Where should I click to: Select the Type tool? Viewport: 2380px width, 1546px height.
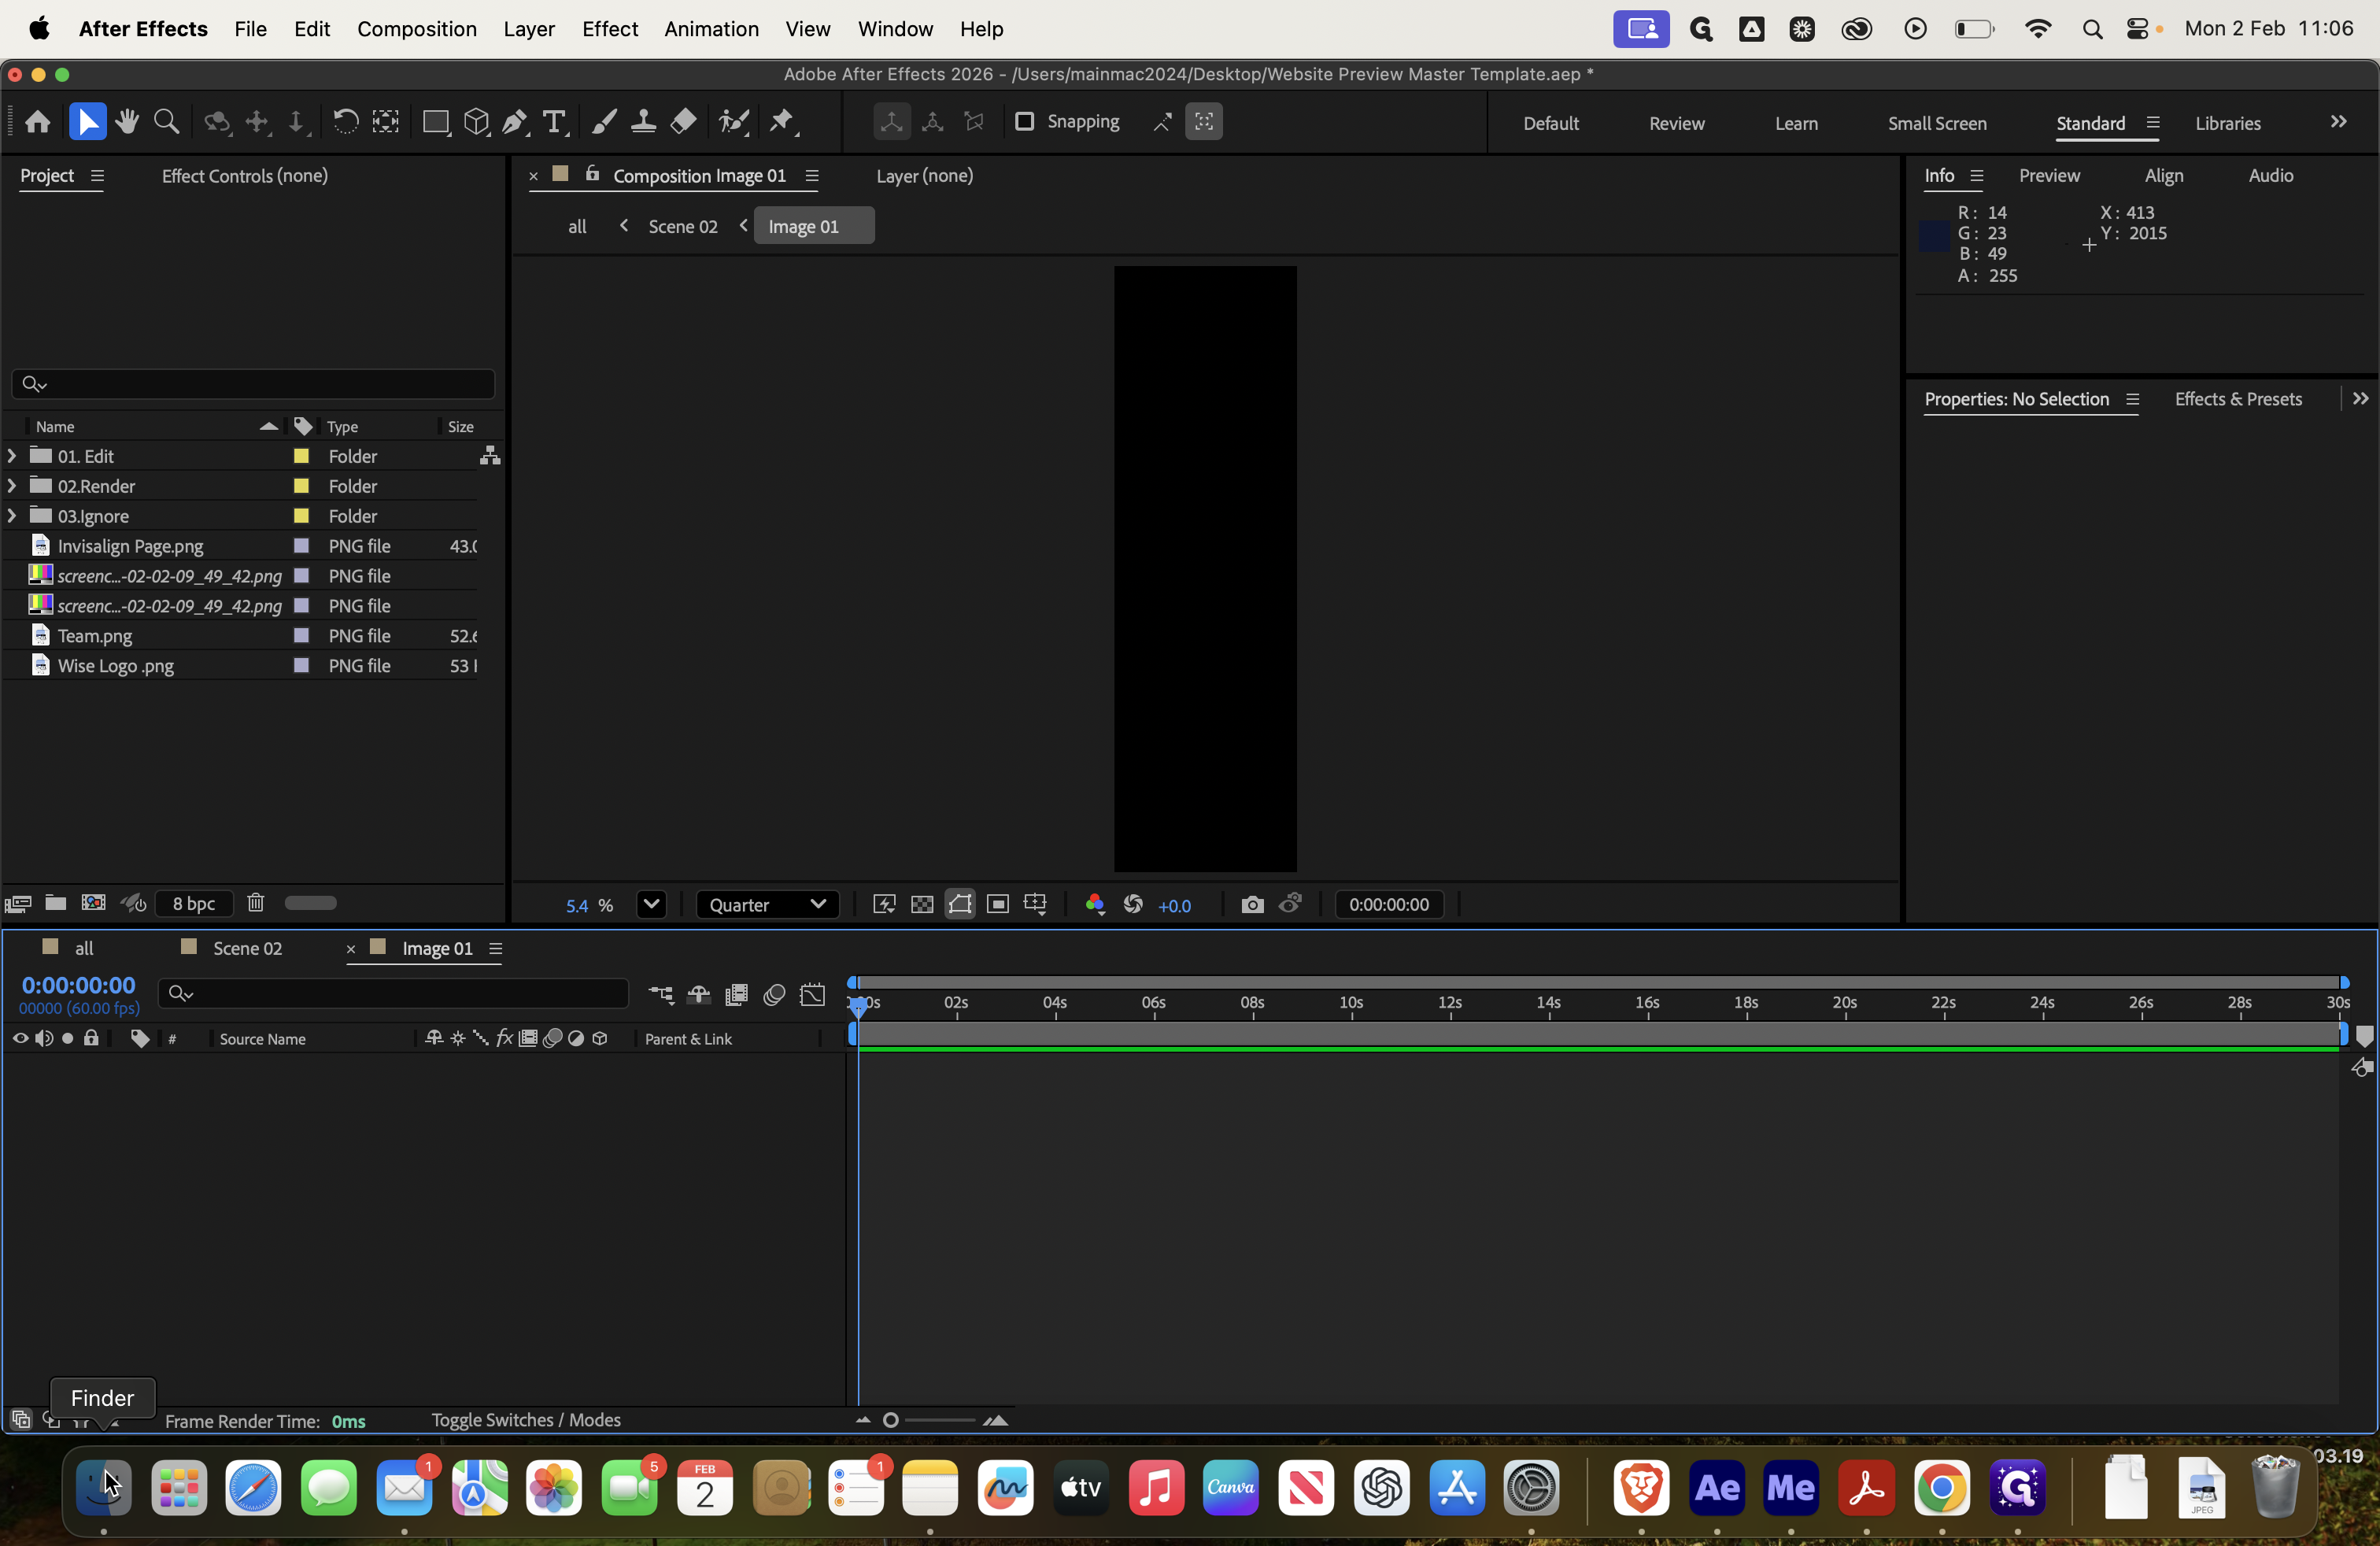point(554,122)
